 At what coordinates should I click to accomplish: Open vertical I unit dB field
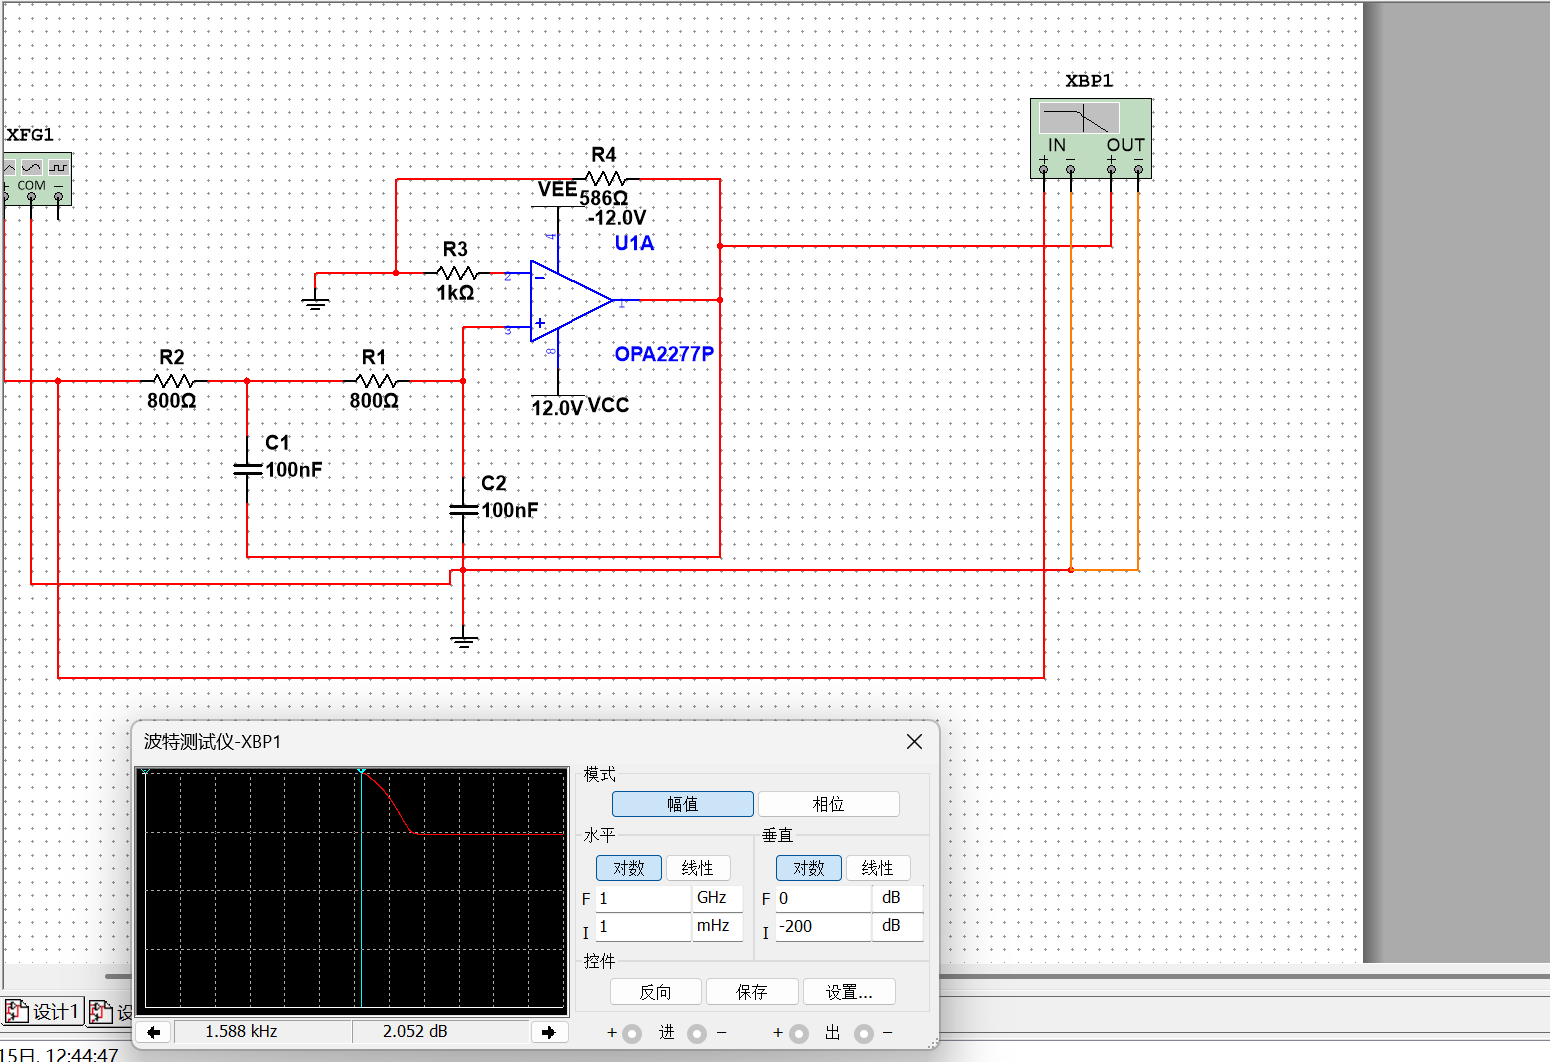[x=899, y=926]
